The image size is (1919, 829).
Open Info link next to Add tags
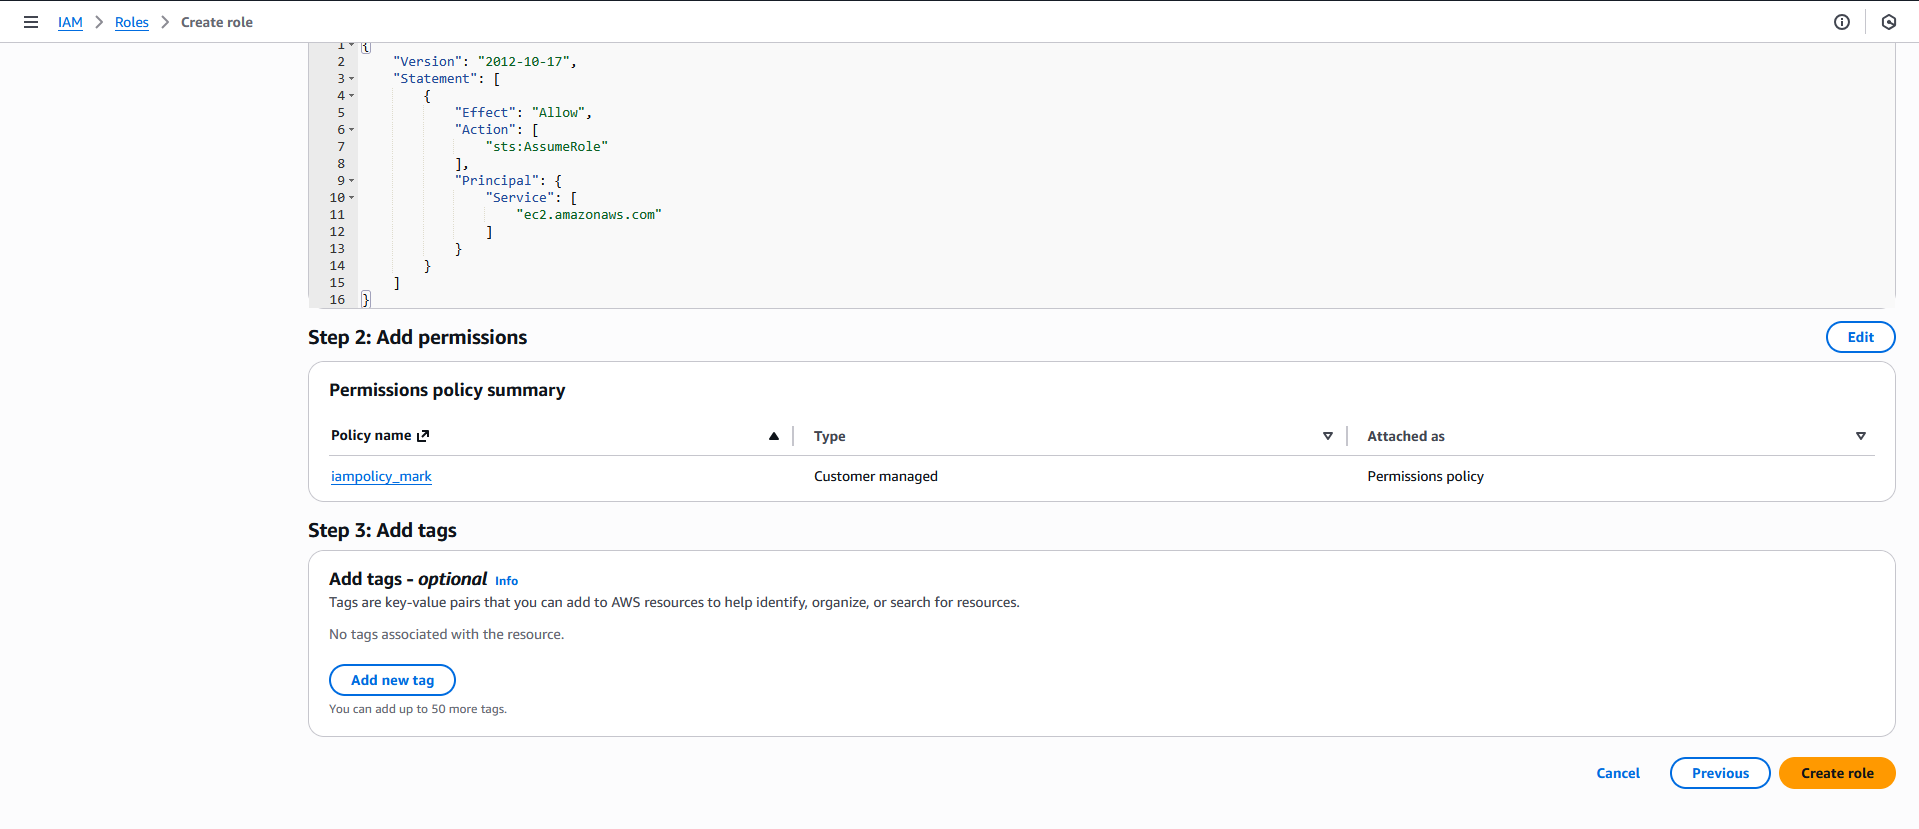coord(506,581)
